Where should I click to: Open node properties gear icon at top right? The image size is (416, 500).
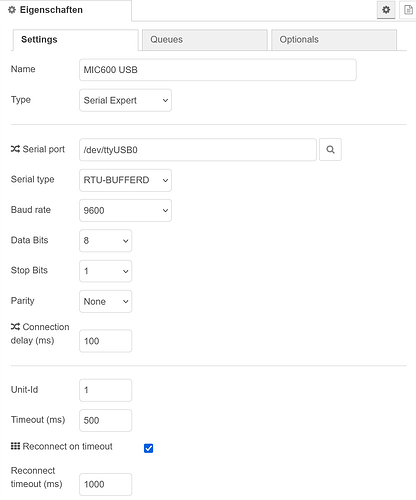[x=386, y=10]
